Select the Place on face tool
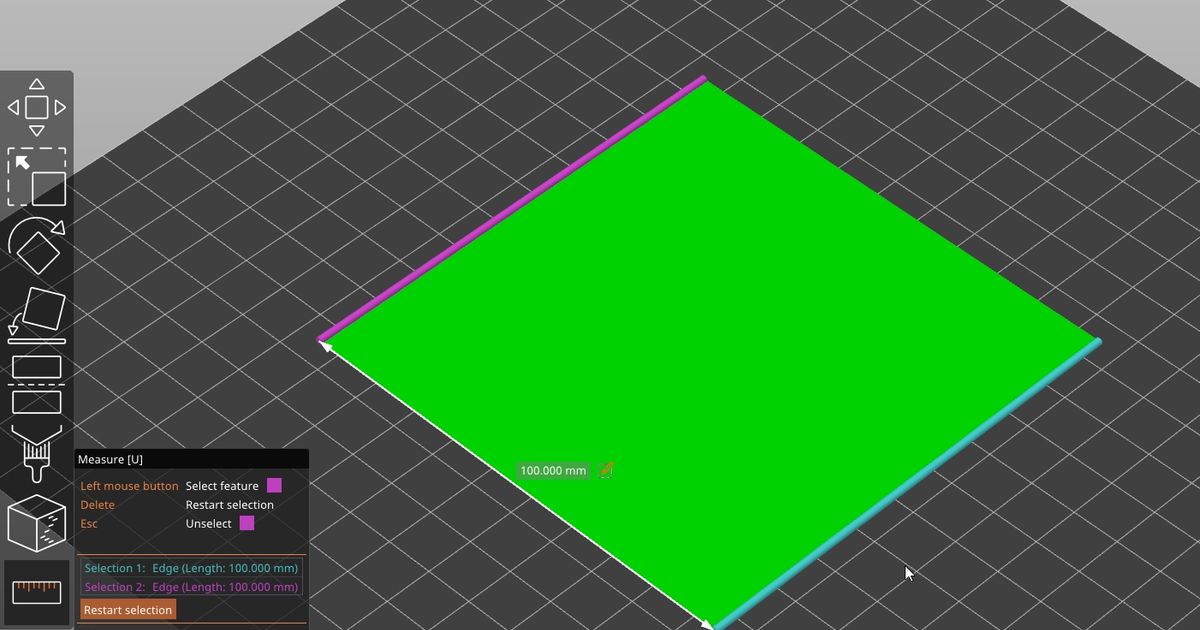Screen dimensions: 1200x630 pyautogui.click(x=37, y=312)
